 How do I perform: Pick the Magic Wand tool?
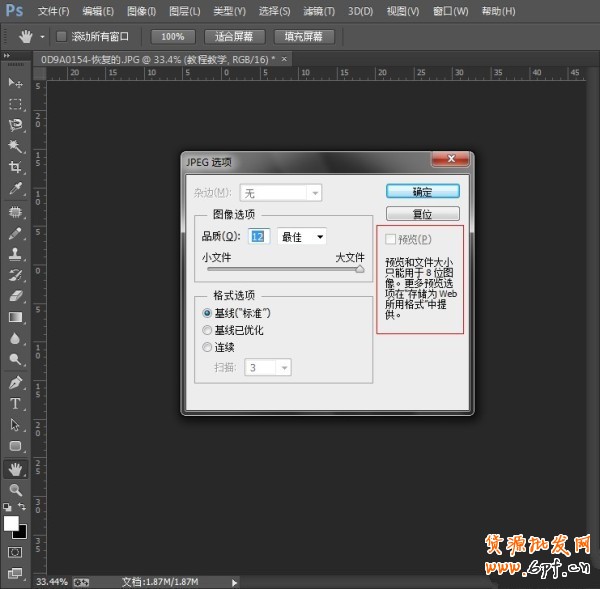[15, 146]
